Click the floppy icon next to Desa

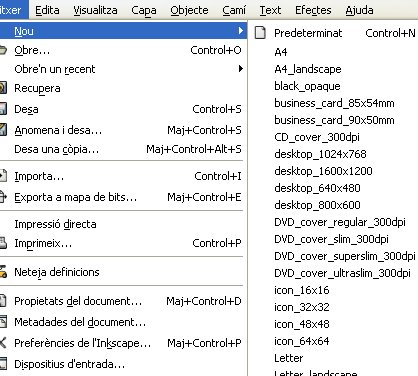click(x=3, y=109)
